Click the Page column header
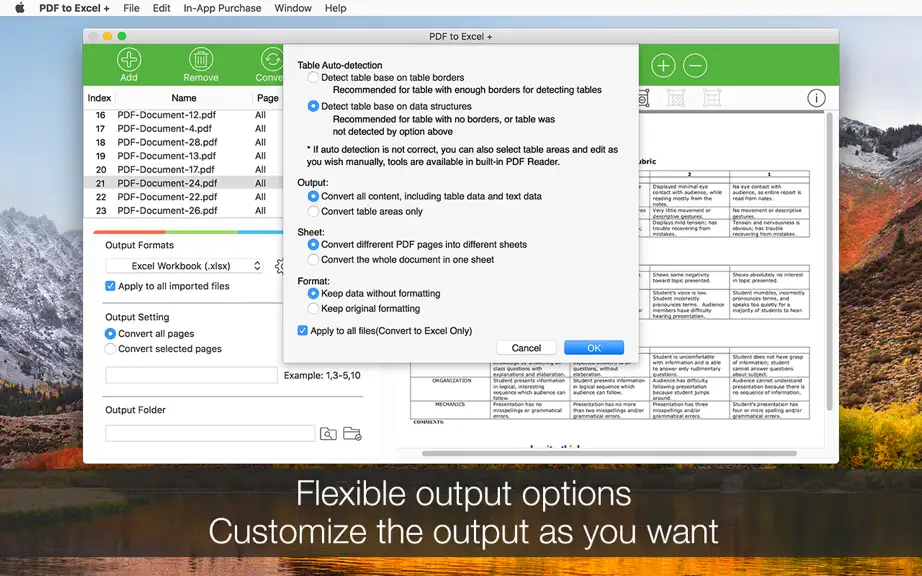 tap(268, 98)
